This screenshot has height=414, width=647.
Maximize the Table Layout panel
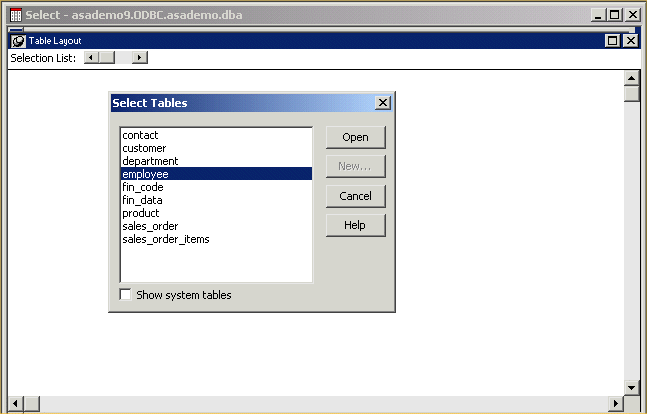pos(612,40)
